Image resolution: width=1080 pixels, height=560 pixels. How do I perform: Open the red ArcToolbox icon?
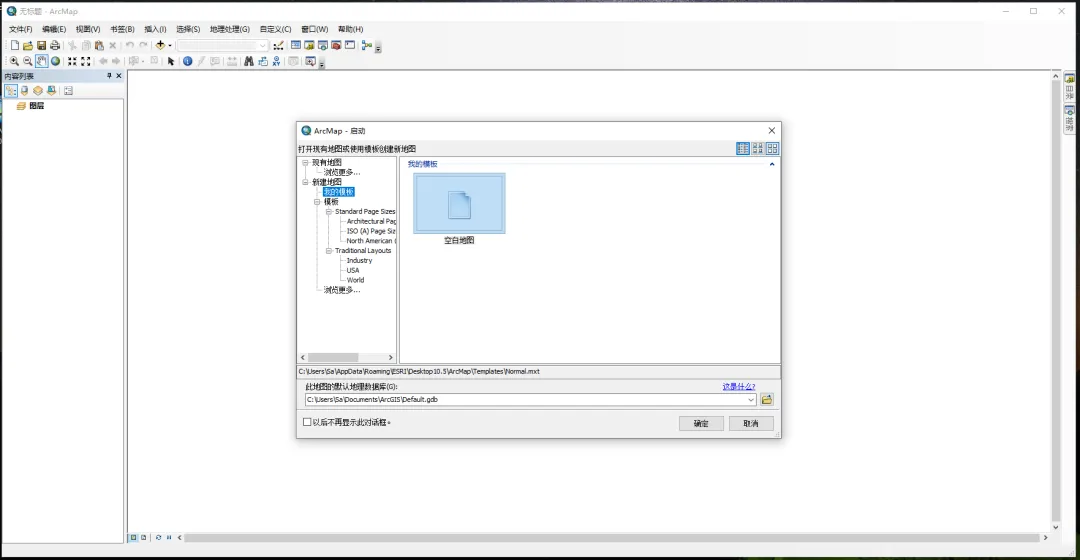click(336, 45)
